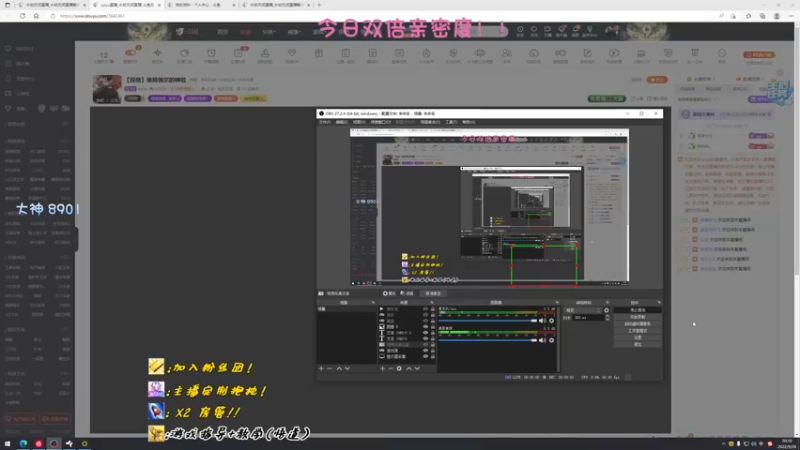The image size is (800, 450).
Task: Add a new source with plus icon
Action: point(382,368)
